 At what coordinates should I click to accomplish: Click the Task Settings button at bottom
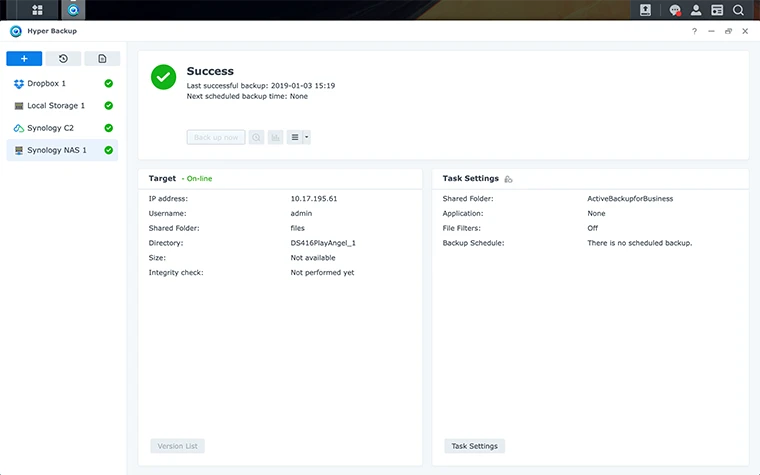click(474, 446)
